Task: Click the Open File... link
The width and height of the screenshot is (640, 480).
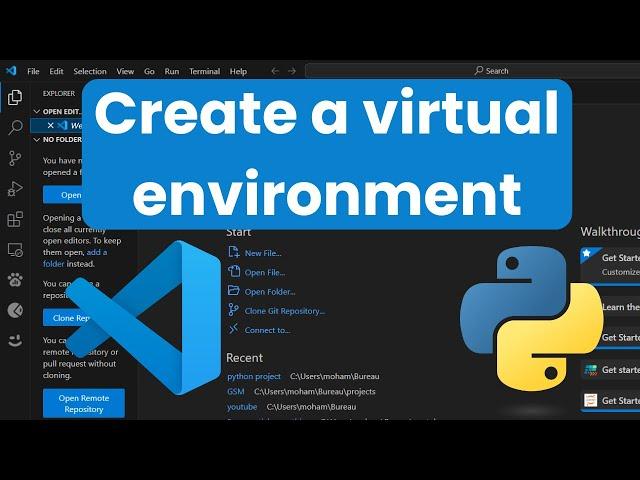Action: [265, 272]
